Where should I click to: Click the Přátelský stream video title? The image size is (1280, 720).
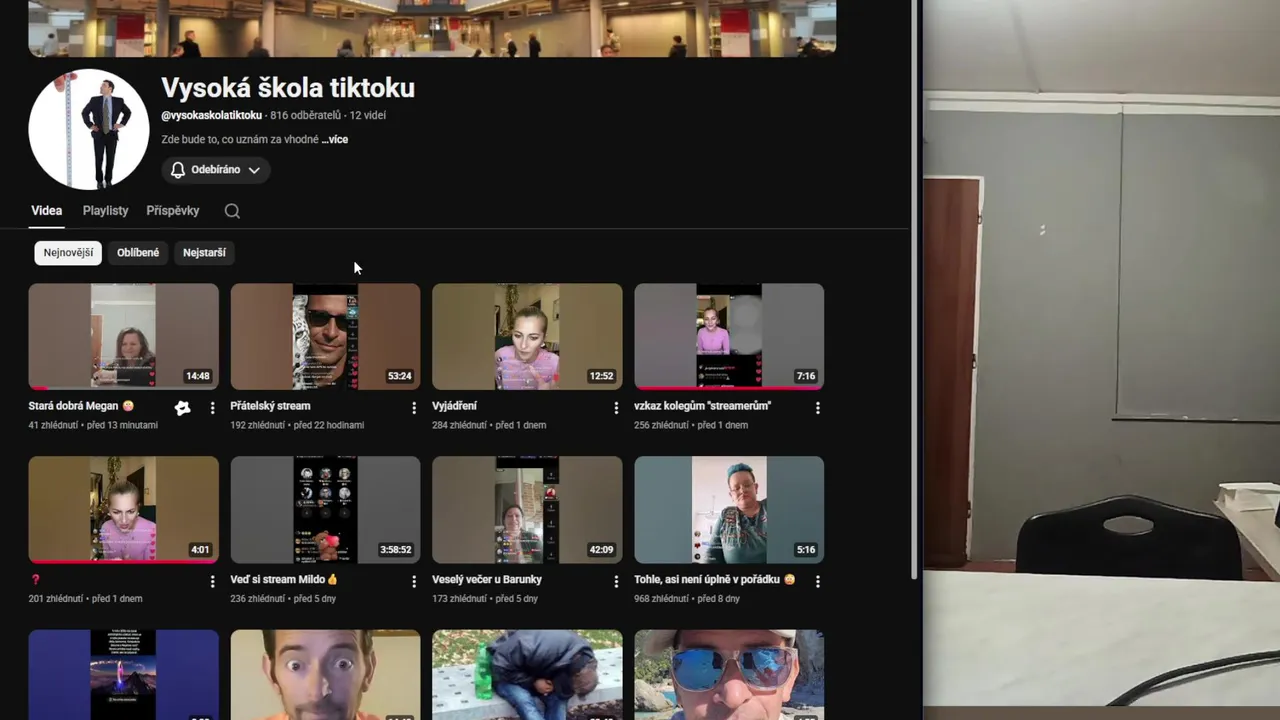270,406
